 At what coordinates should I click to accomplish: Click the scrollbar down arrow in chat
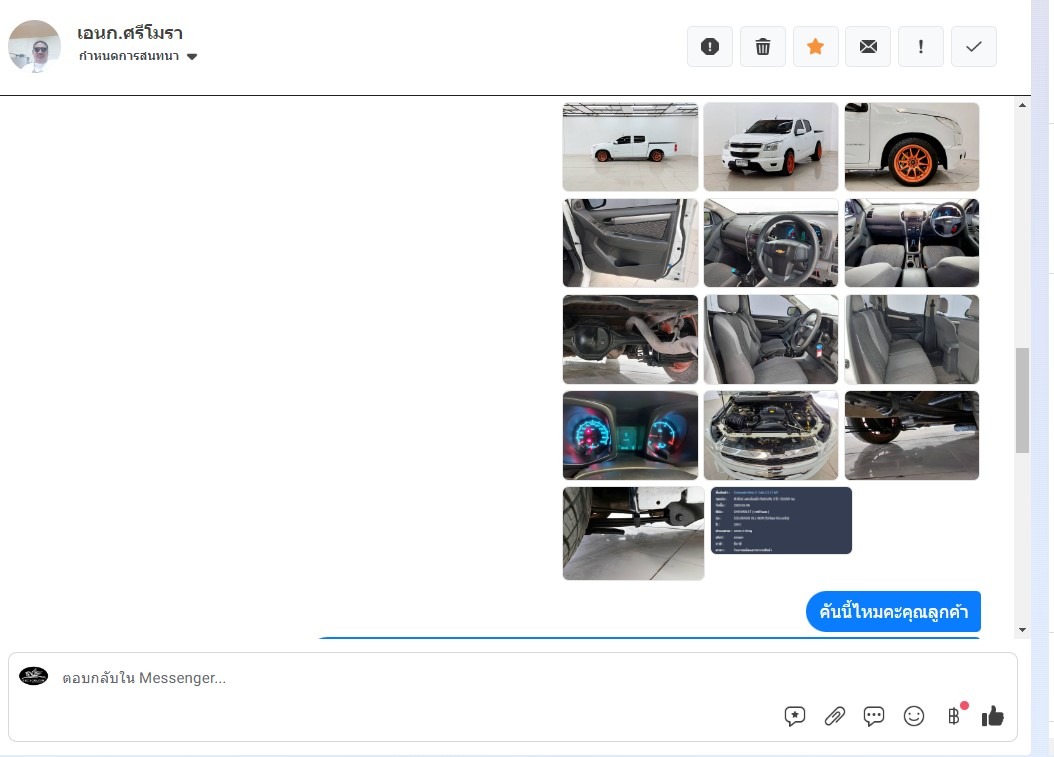point(1022,629)
